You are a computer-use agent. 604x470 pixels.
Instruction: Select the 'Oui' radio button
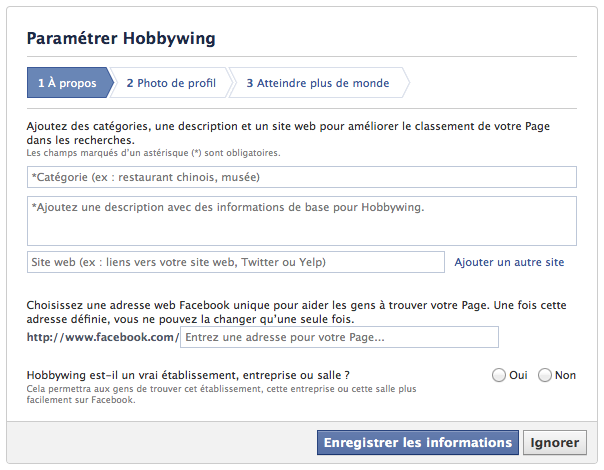[x=498, y=375]
